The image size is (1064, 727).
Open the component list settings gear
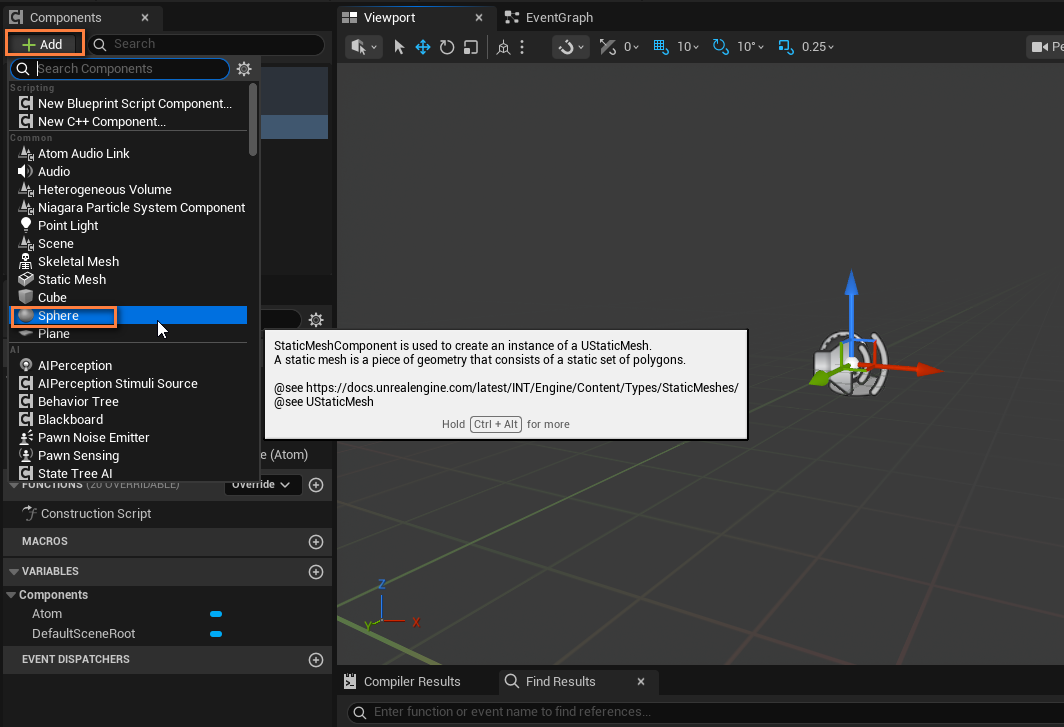click(x=244, y=69)
